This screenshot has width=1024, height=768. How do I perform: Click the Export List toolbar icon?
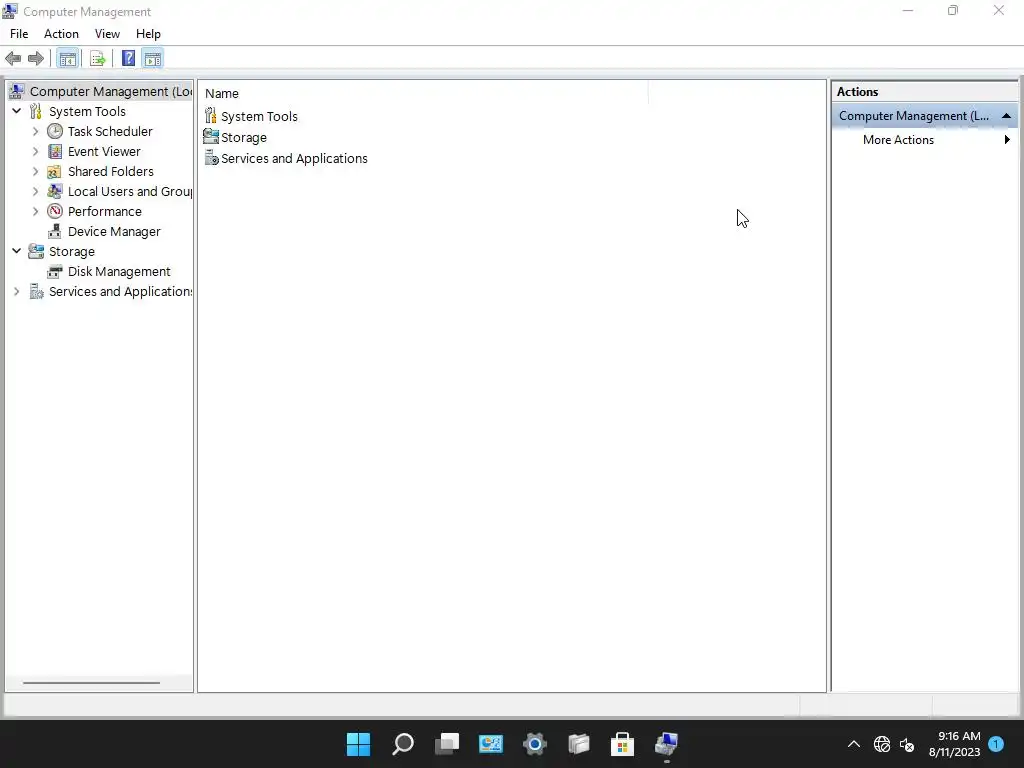[x=97, y=59]
